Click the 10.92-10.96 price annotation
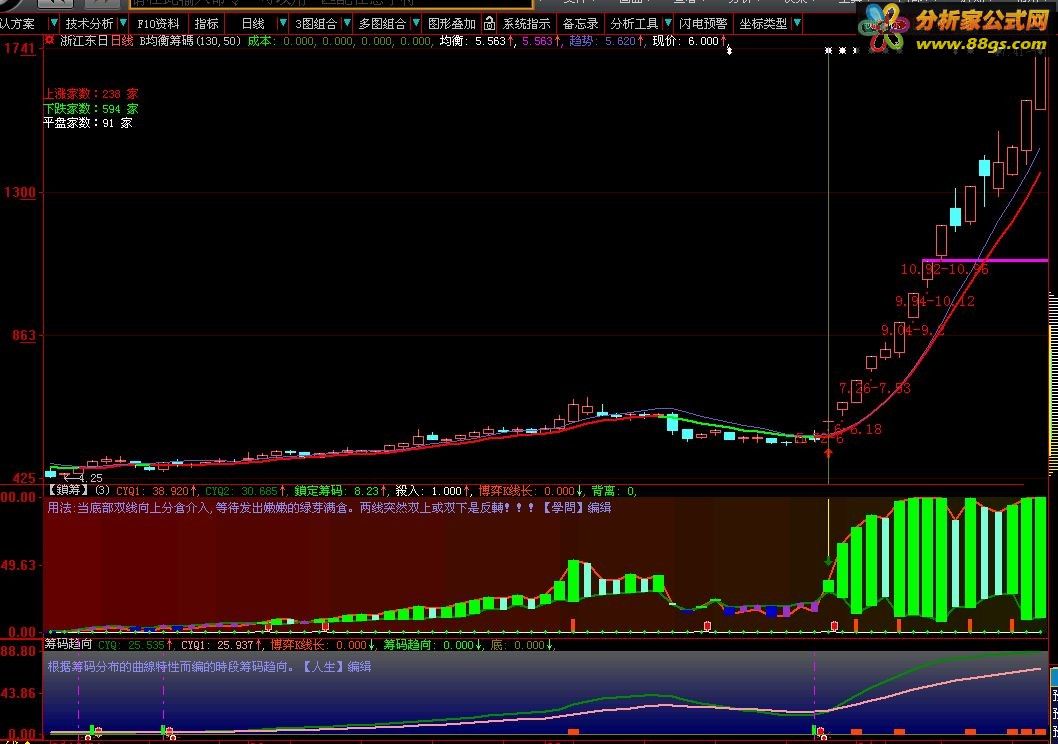 945,270
